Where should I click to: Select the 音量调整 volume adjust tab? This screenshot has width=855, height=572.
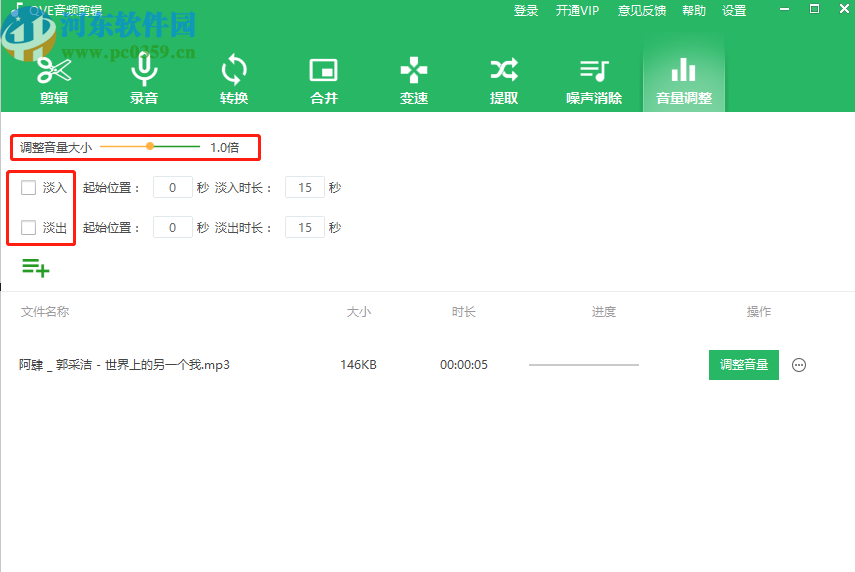684,73
